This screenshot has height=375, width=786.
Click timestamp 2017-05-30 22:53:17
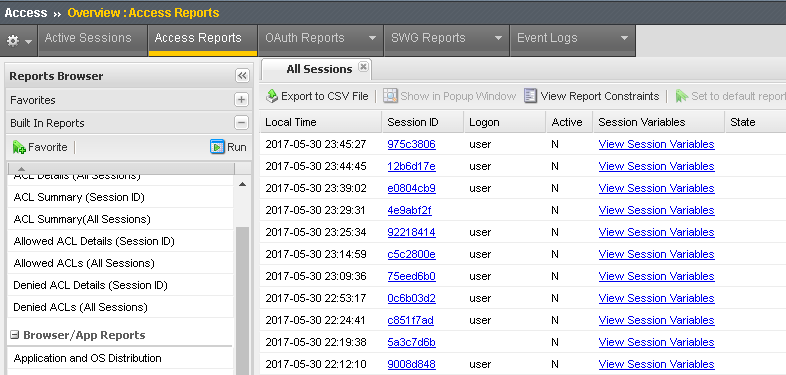(316, 298)
